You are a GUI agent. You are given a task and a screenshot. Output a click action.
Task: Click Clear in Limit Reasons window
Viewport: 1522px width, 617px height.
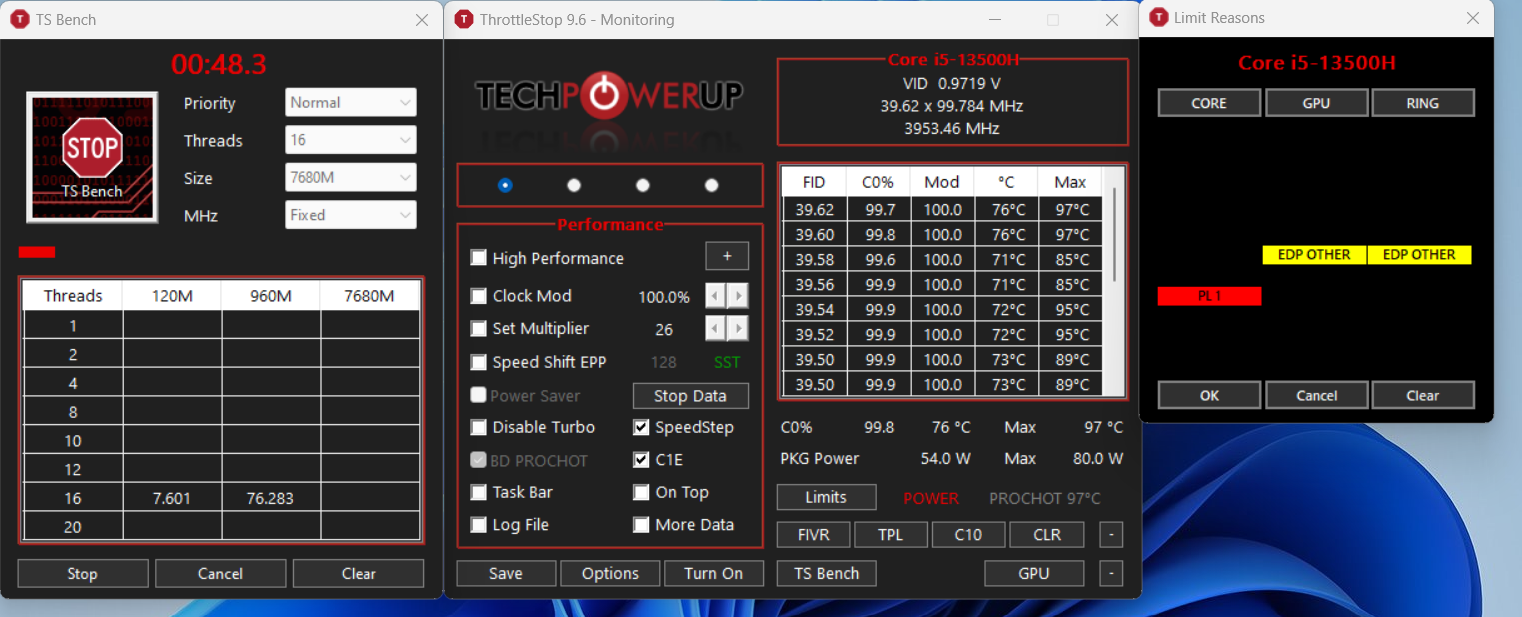1423,395
